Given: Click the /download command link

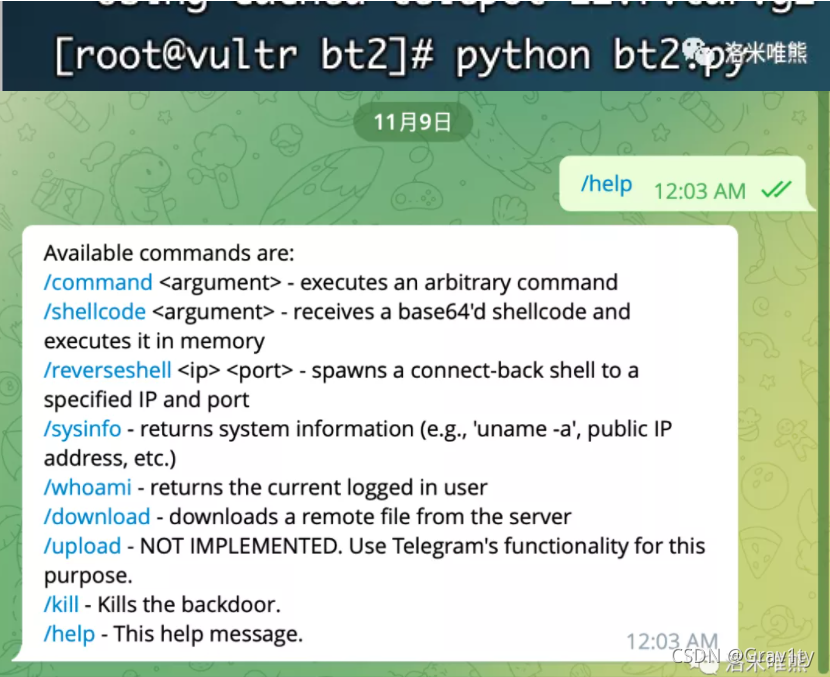Looking at the screenshot, I should [x=97, y=517].
